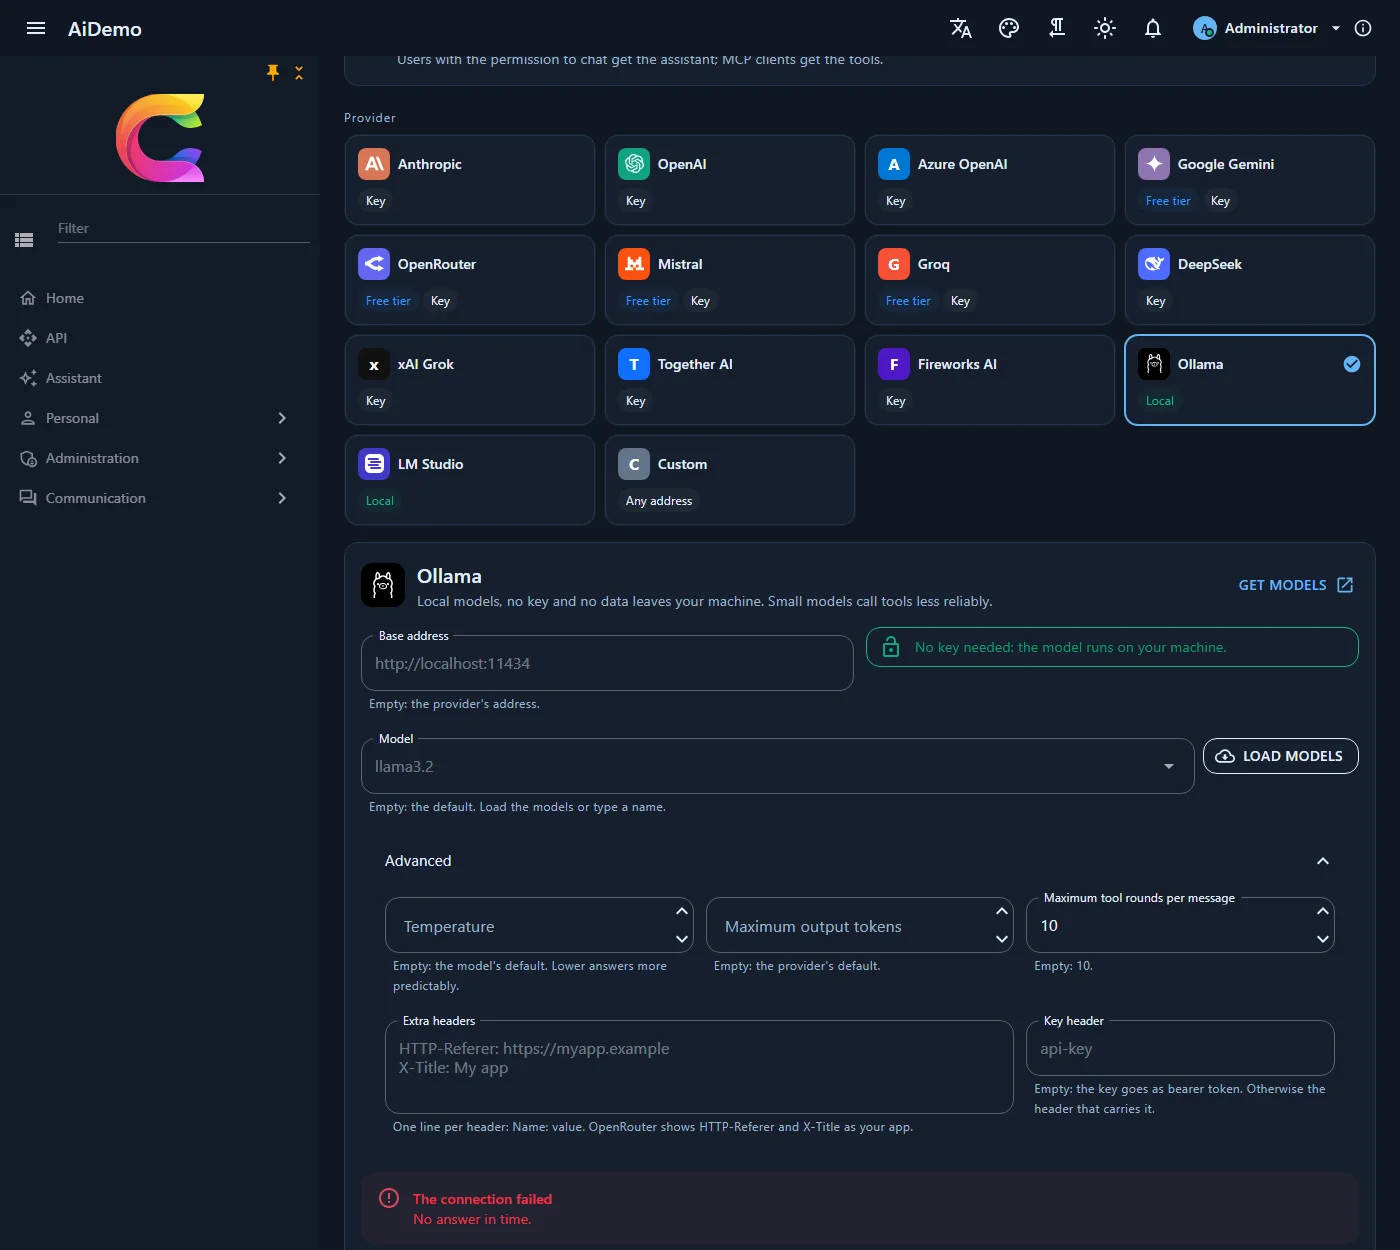The image size is (1400, 1250).
Task: Click the AiDemo colorful C logo
Action: point(160,138)
